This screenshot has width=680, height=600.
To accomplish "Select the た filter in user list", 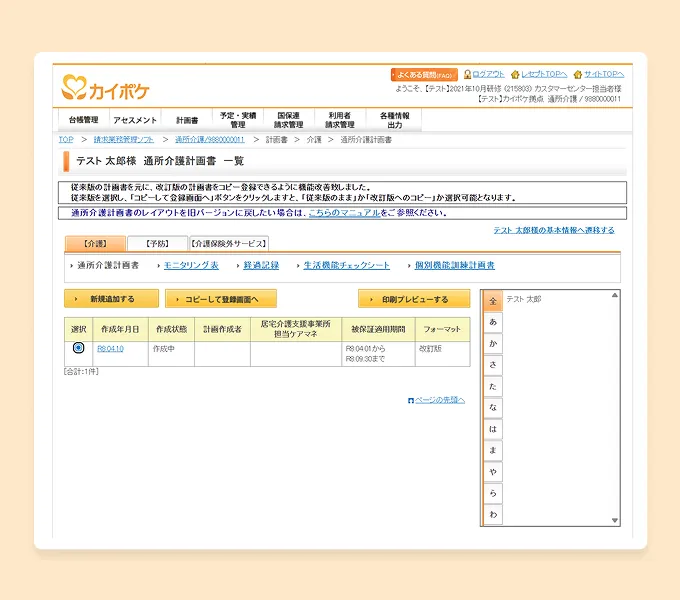I will (493, 386).
